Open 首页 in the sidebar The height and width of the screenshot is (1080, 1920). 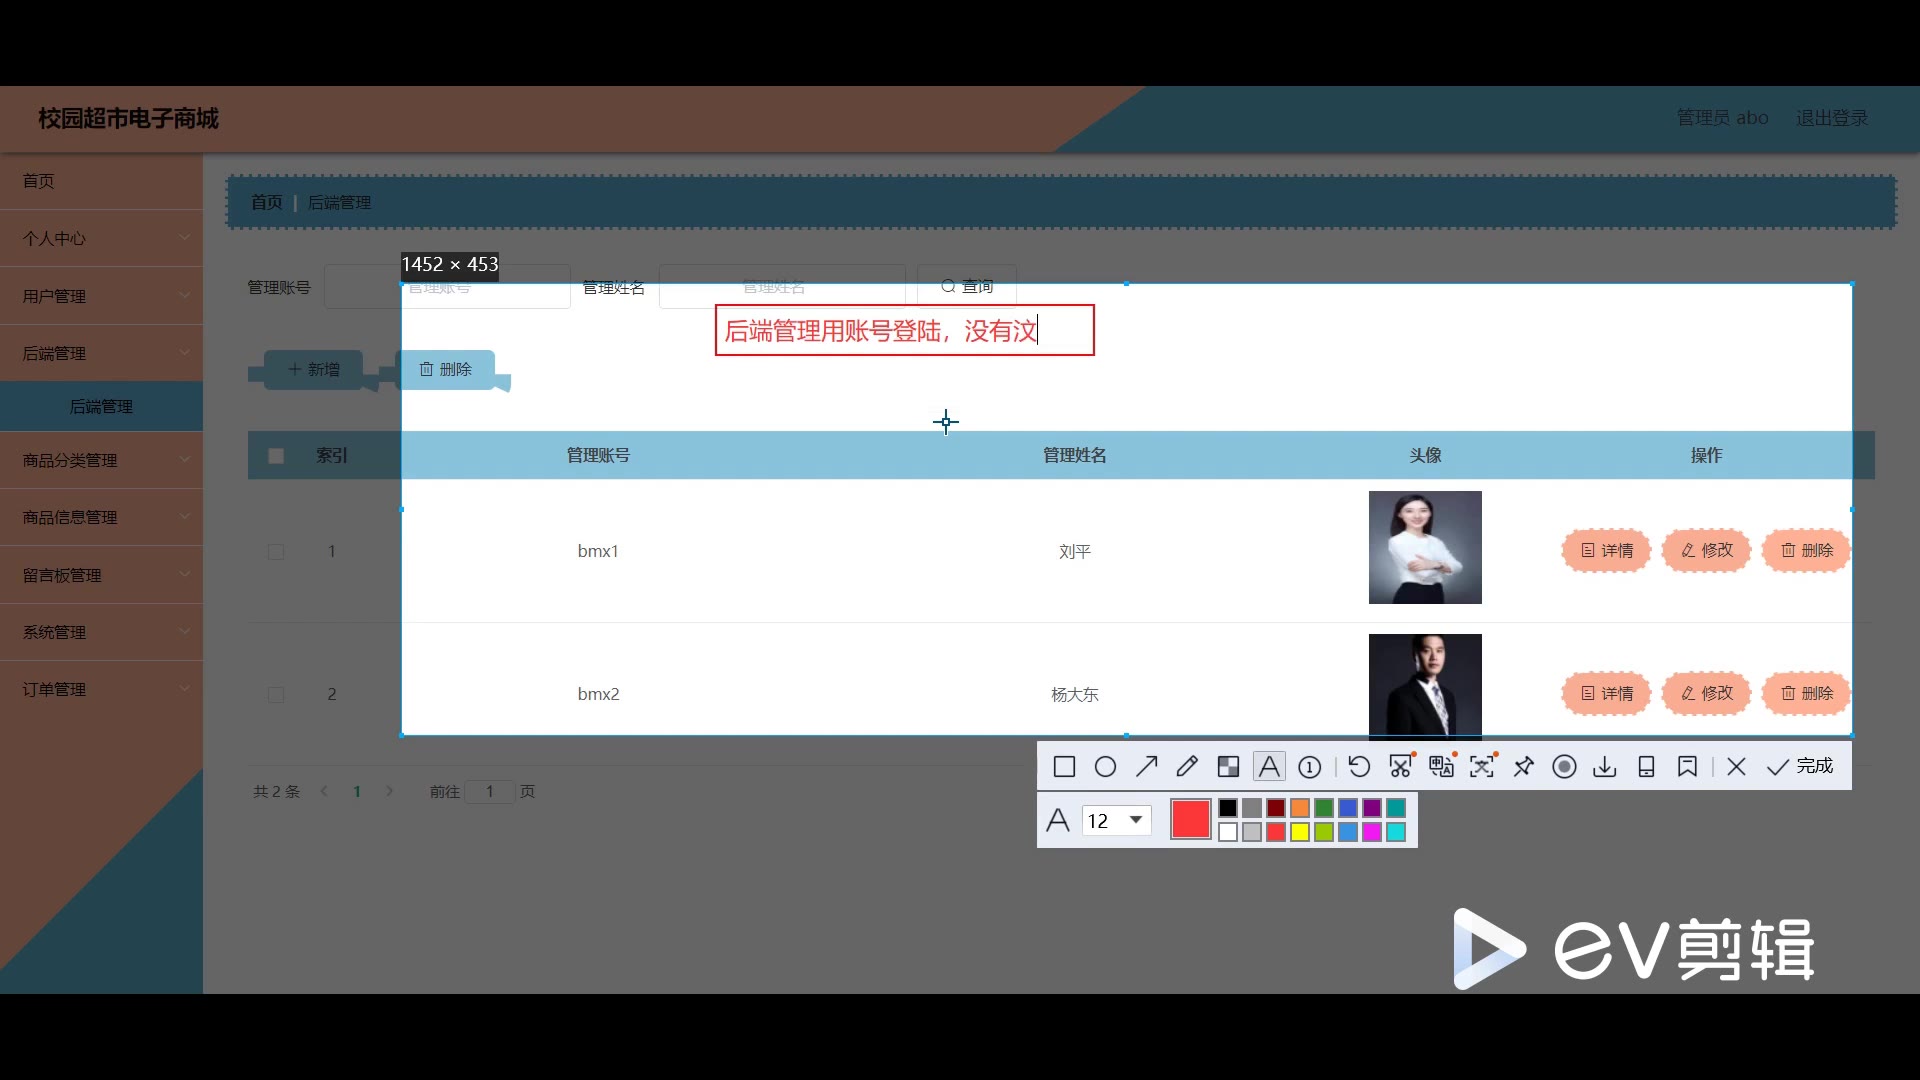coord(39,181)
